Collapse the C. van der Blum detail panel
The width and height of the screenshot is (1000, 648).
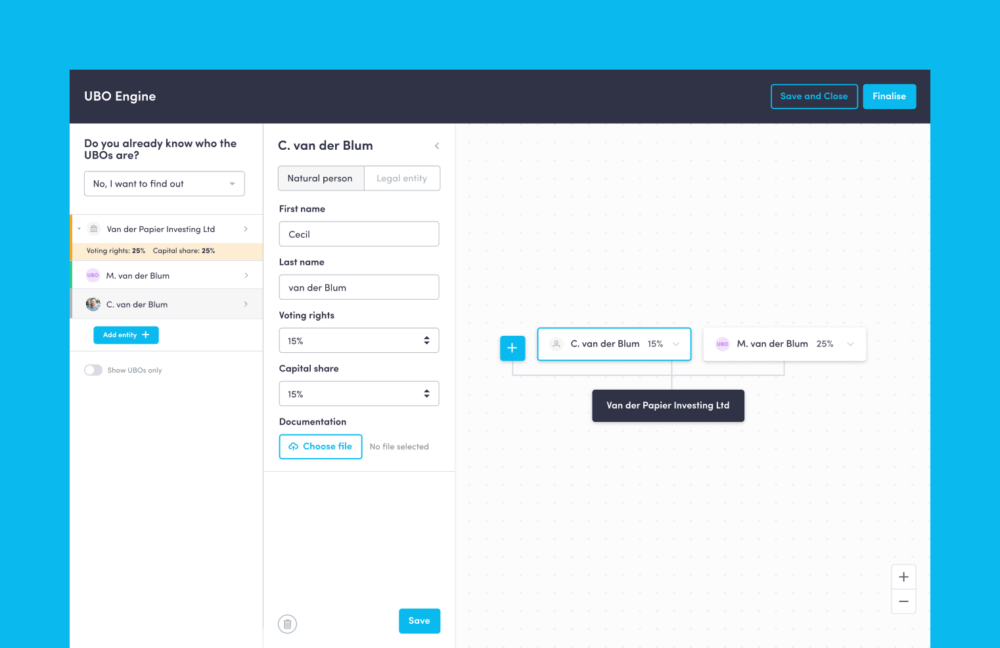click(437, 146)
